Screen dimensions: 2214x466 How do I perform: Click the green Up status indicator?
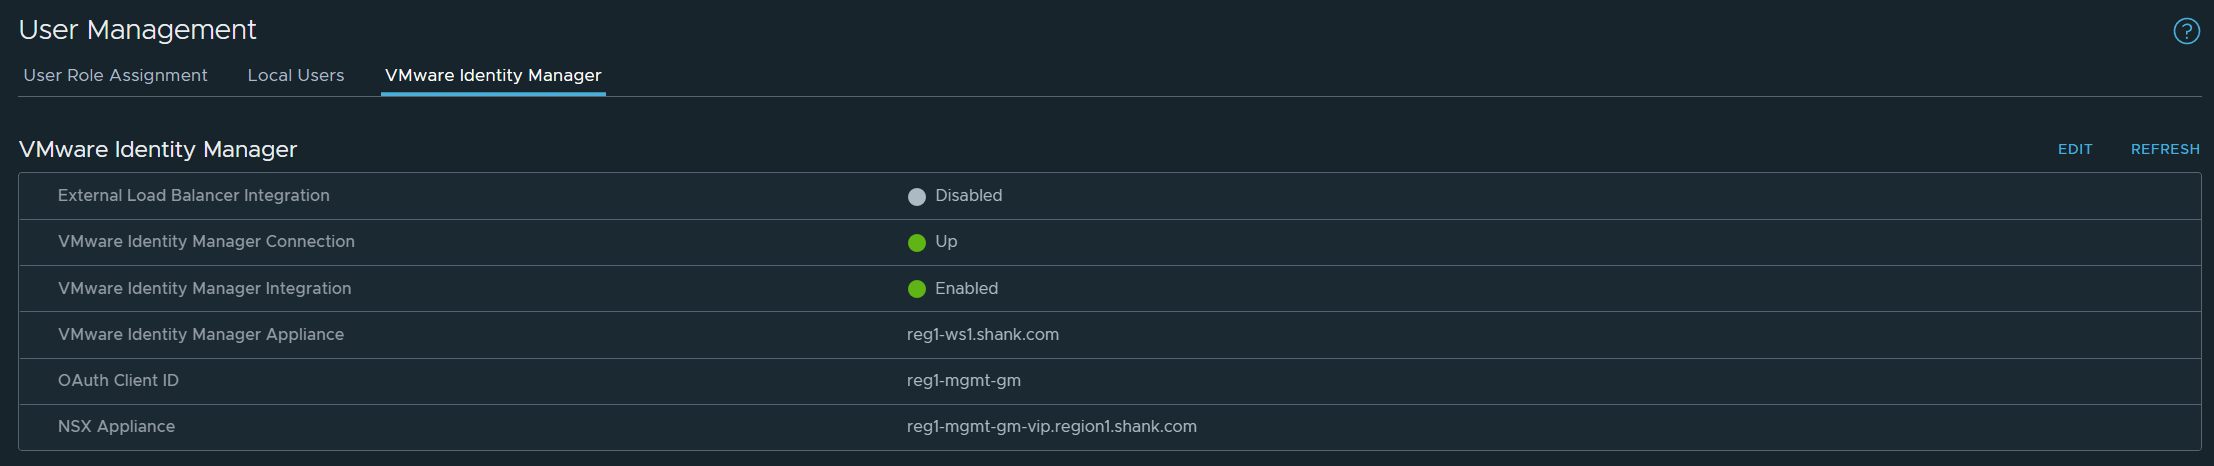(916, 243)
